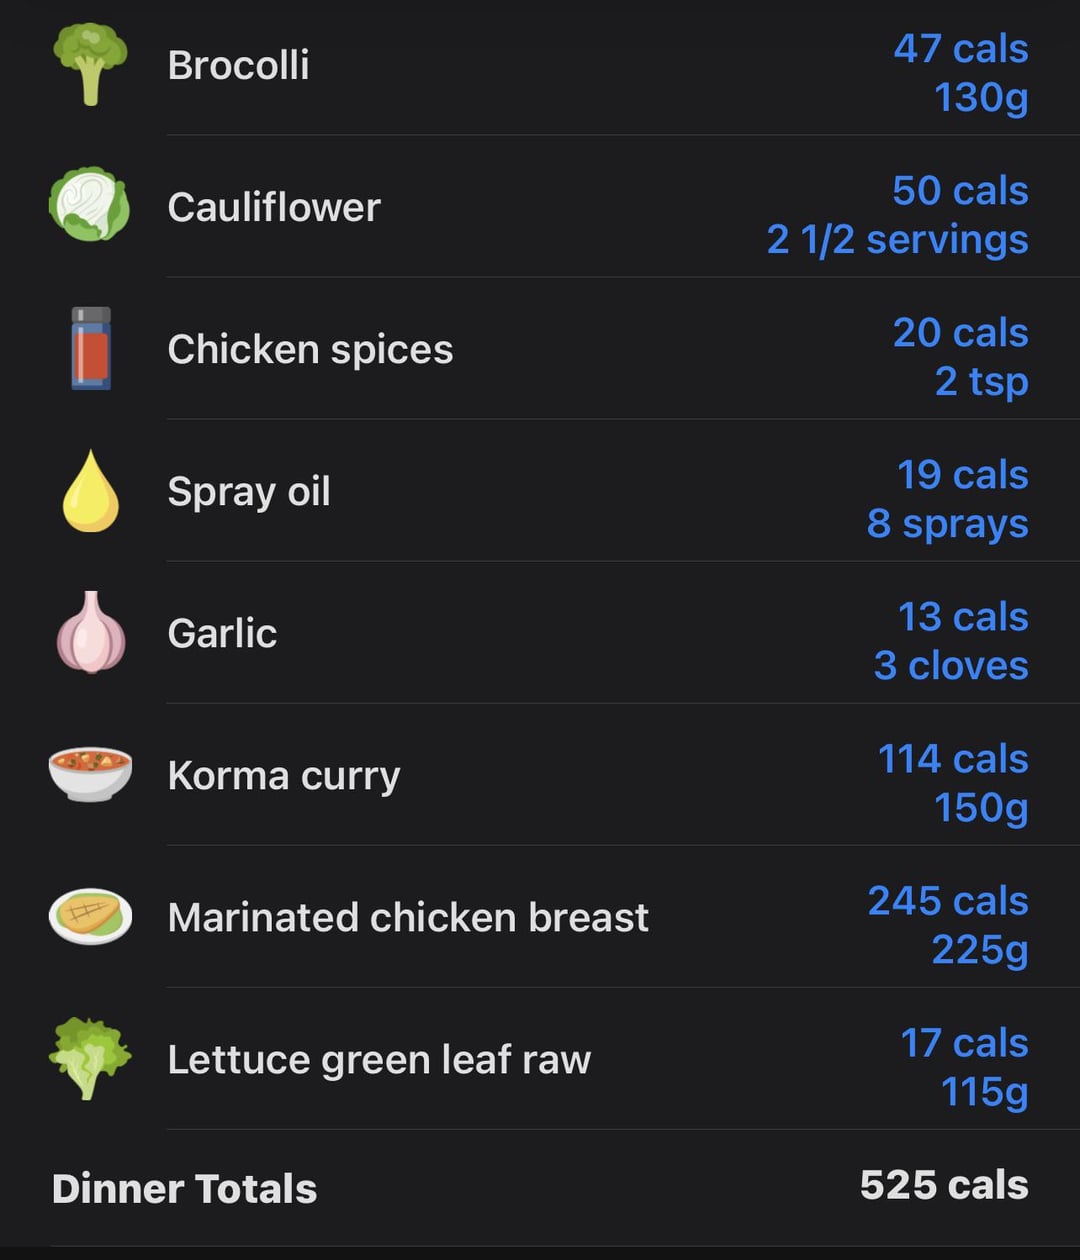
Task: Open the Cauliflower entry name
Action: click(274, 207)
